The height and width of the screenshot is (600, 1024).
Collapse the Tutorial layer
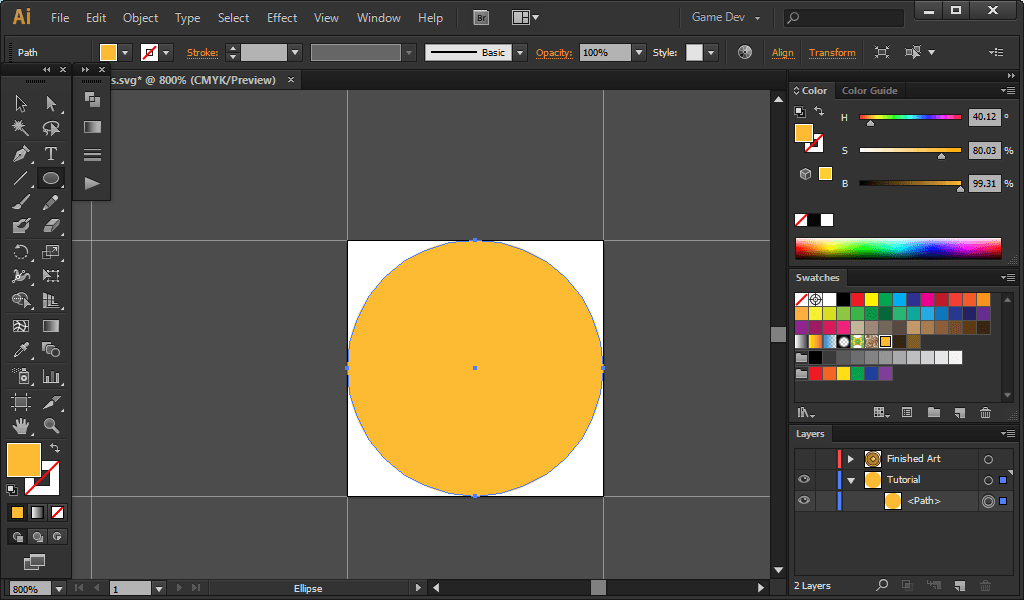click(x=851, y=479)
